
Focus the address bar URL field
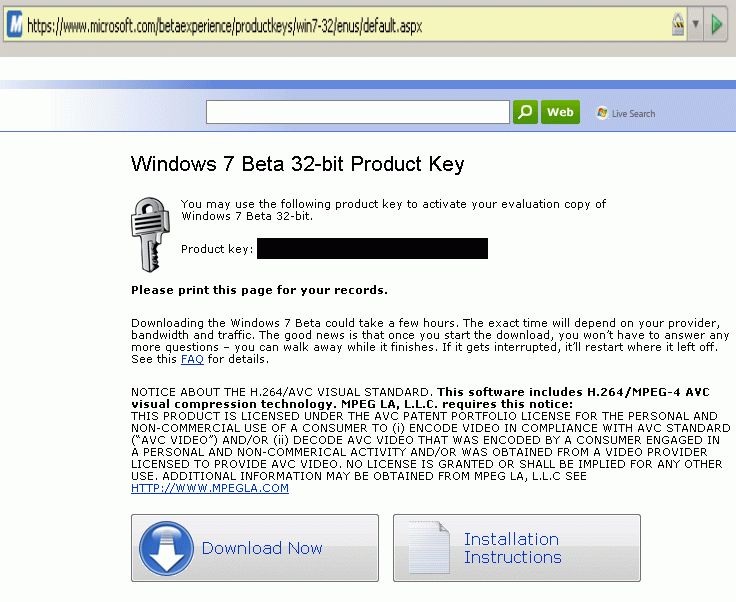click(300, 26)
